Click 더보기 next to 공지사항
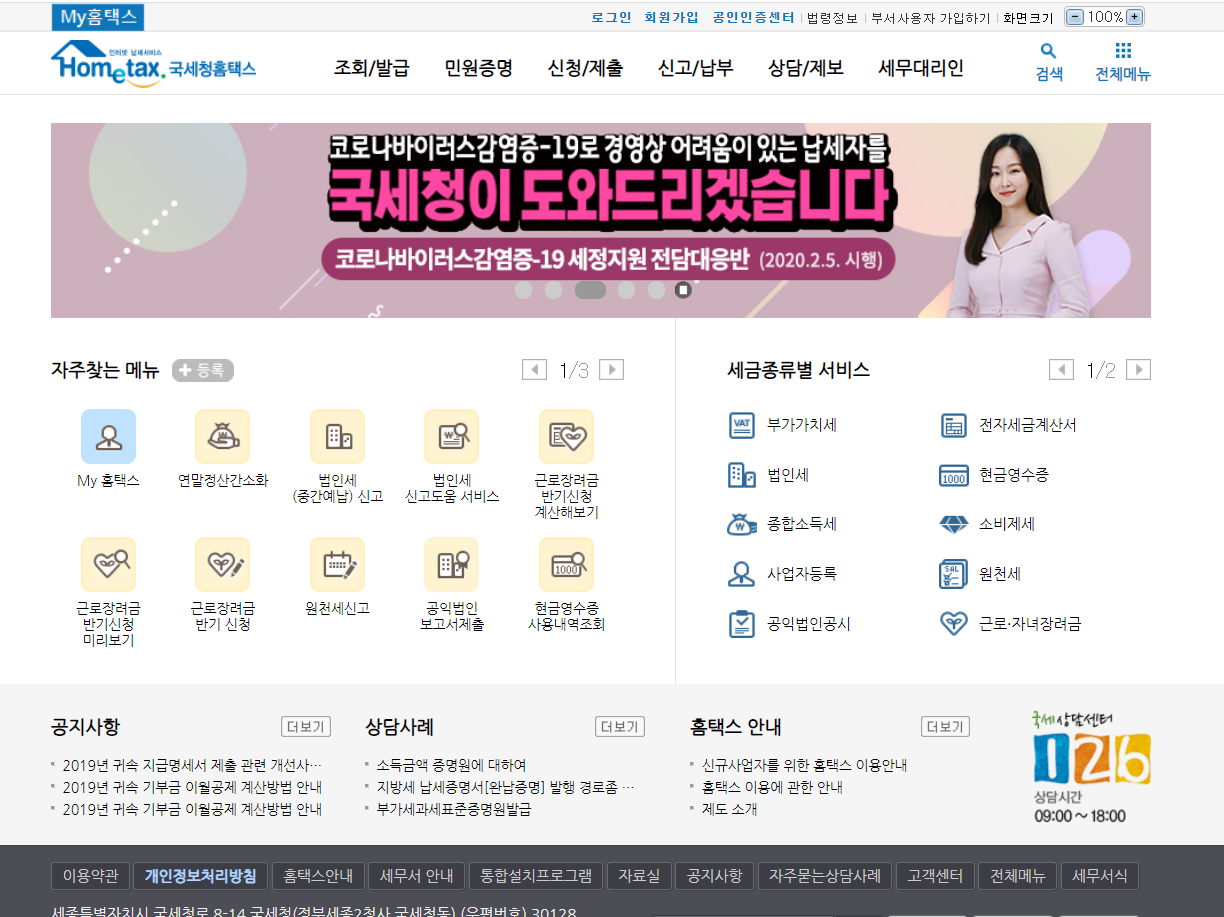This screenshot has width=1224, height=917. pyautogui.click(x=306, y=727)
